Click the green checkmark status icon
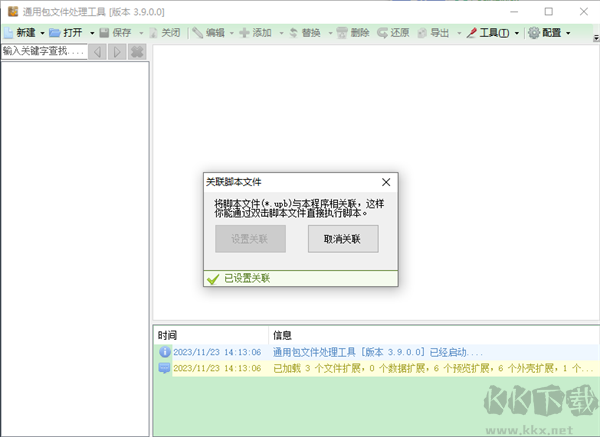The height and width of the screenshot is (437, 600). click(213, 279)
